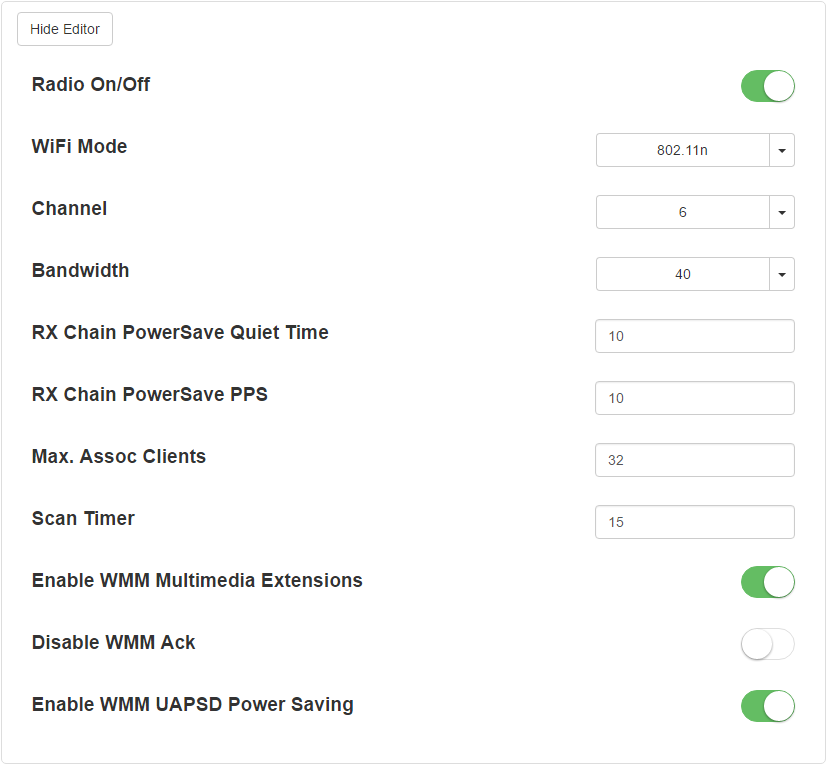
Task: Toggle Enable WMM Multimedia Extensions switch
Action: (x=767, y=582)
